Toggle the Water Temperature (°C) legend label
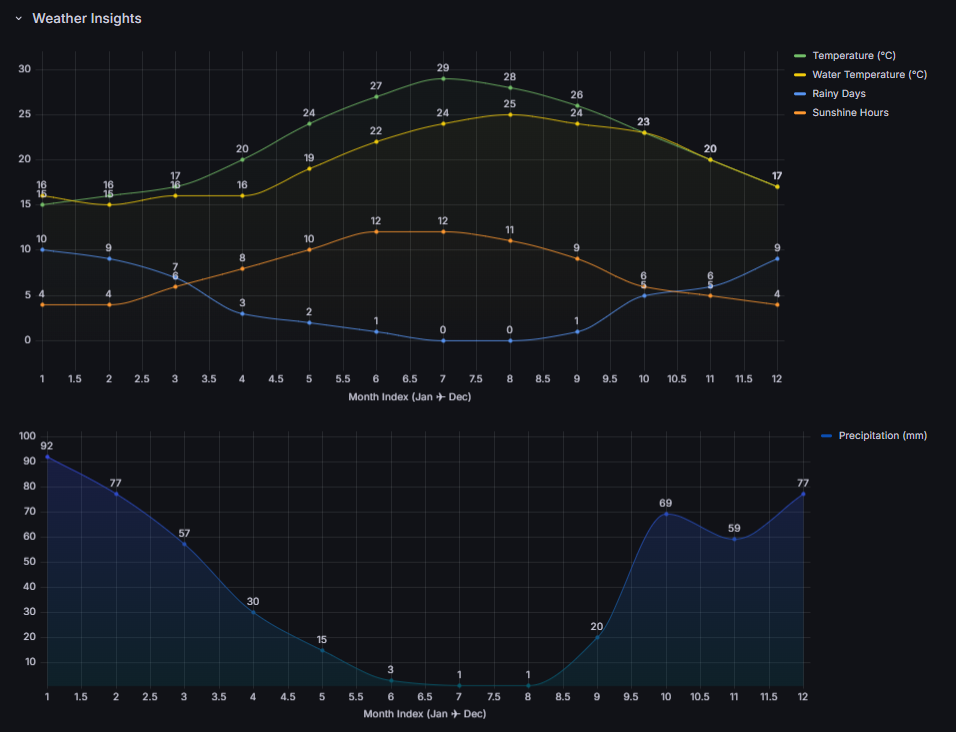956x732 pixels. click(x=869, y=74)
